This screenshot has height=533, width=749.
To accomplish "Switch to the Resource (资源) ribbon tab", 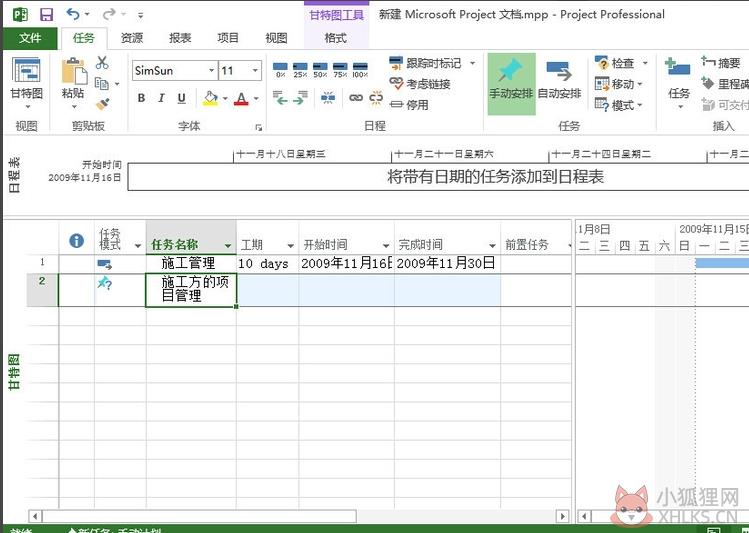I will tap(132, 38).
